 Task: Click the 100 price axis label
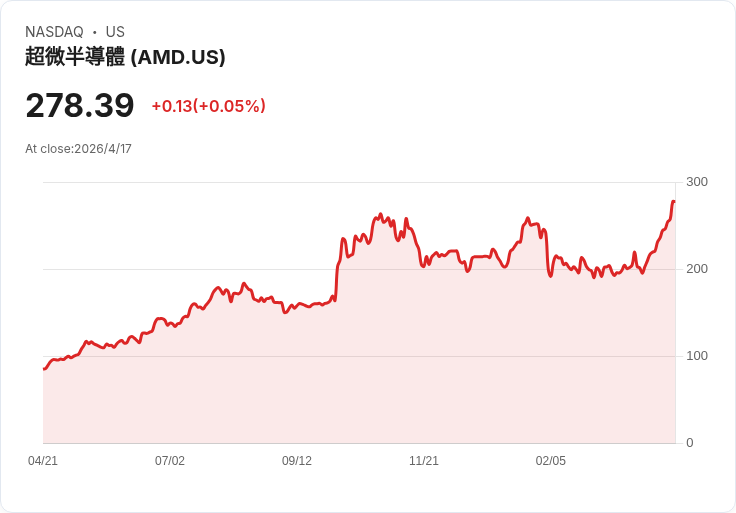tap(697, 356)
